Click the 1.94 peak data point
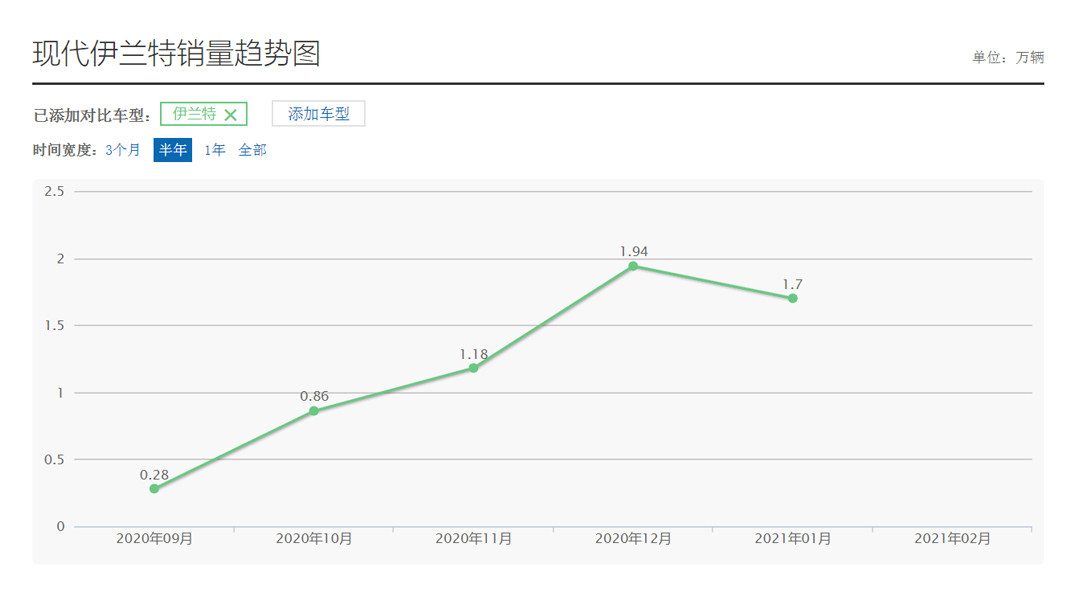This screenshot has width=1080, height=600. click(633, 266)
